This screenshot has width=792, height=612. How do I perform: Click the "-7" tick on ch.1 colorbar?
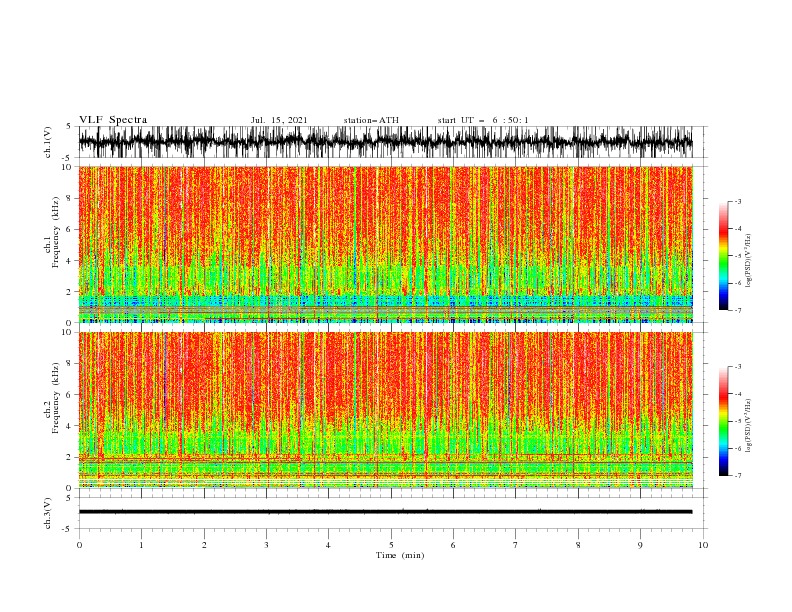737,310
